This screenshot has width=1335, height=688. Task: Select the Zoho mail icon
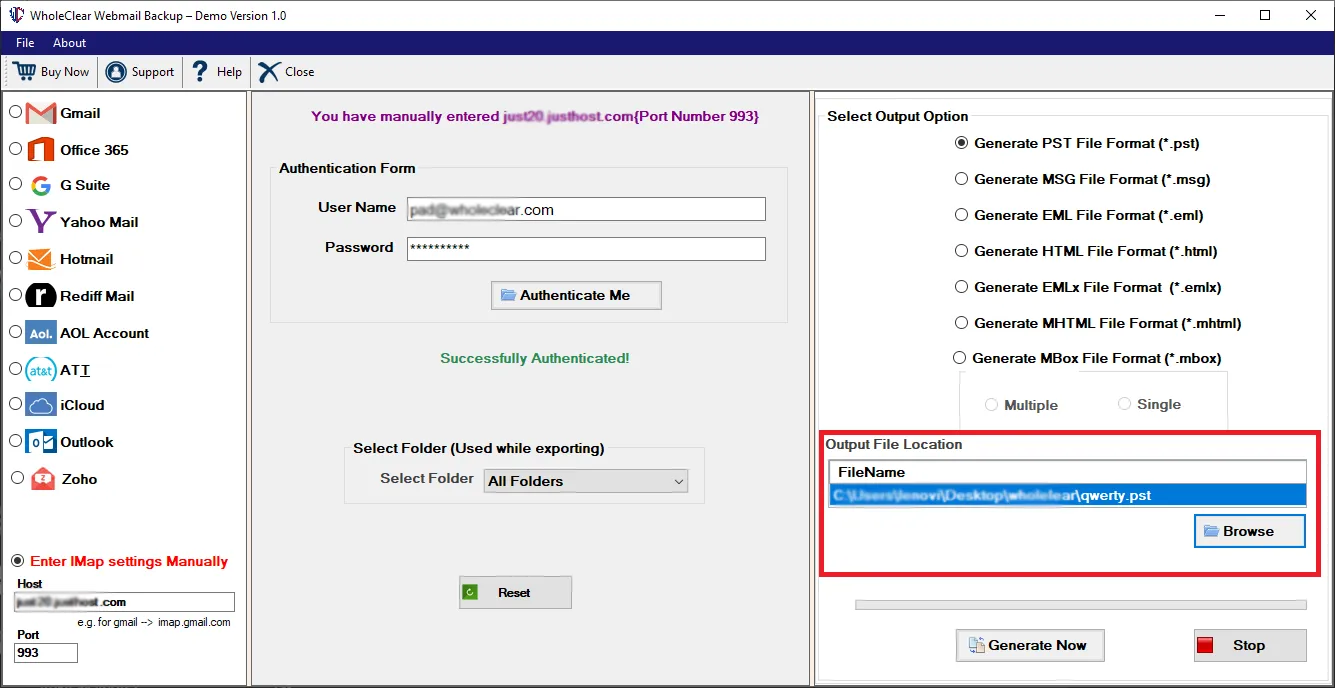pyautogui.click(x=43, y=479)
